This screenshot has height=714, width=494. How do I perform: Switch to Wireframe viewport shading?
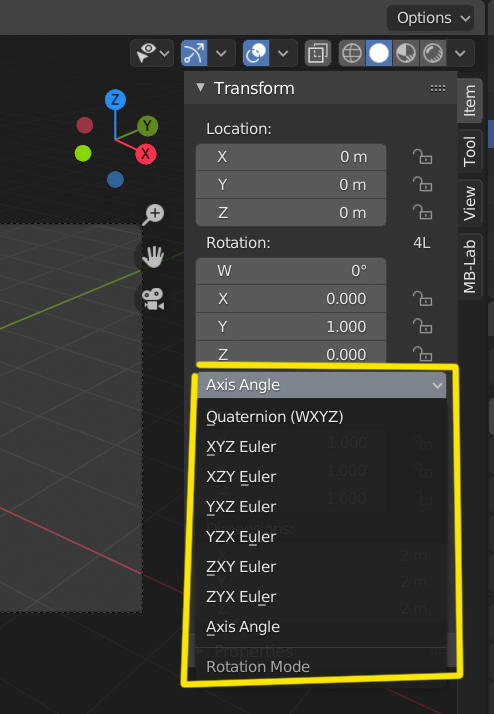(352, 53)
